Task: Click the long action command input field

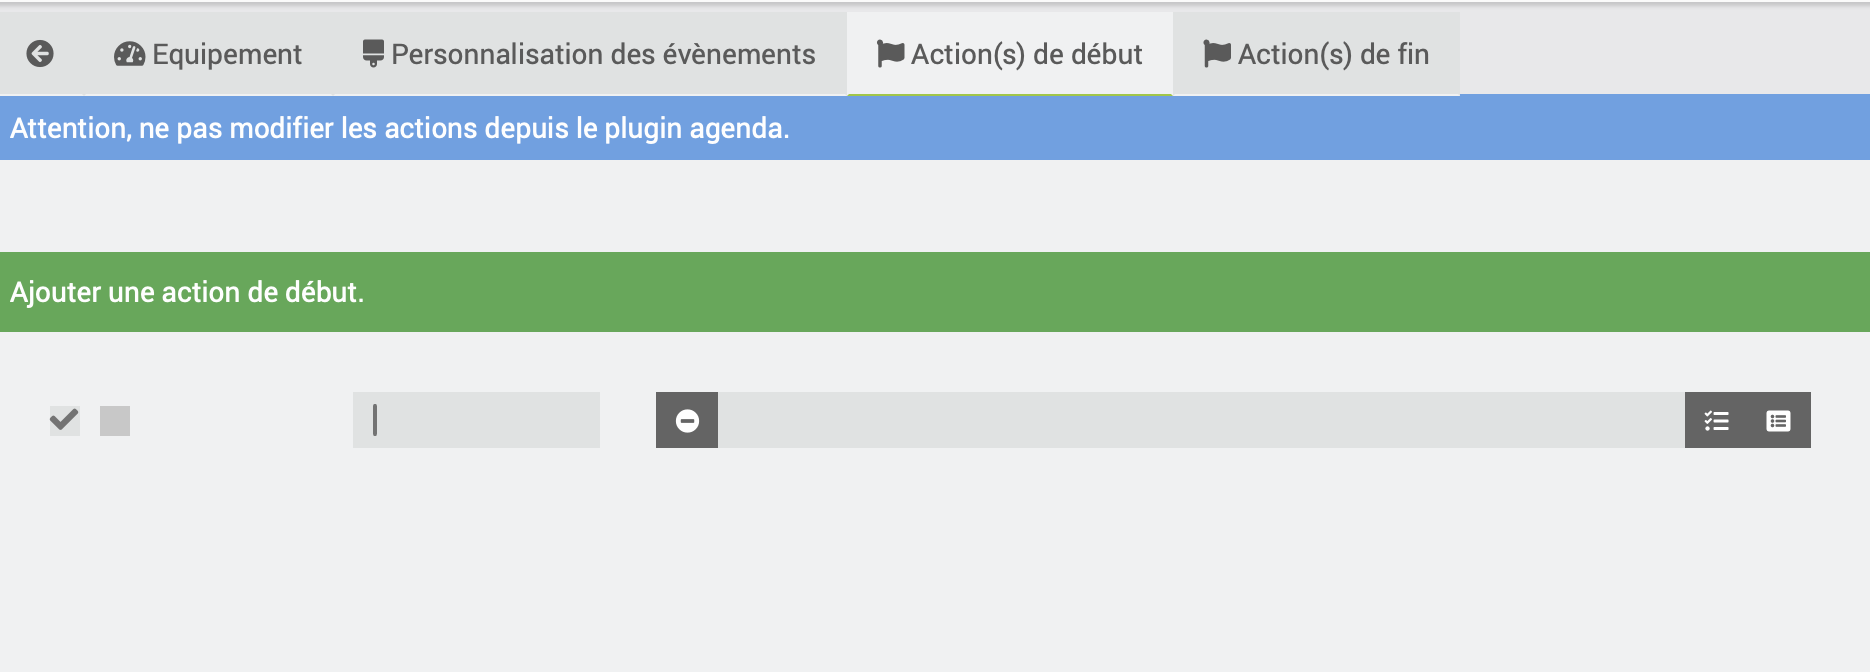Action: coord(1200,421)
